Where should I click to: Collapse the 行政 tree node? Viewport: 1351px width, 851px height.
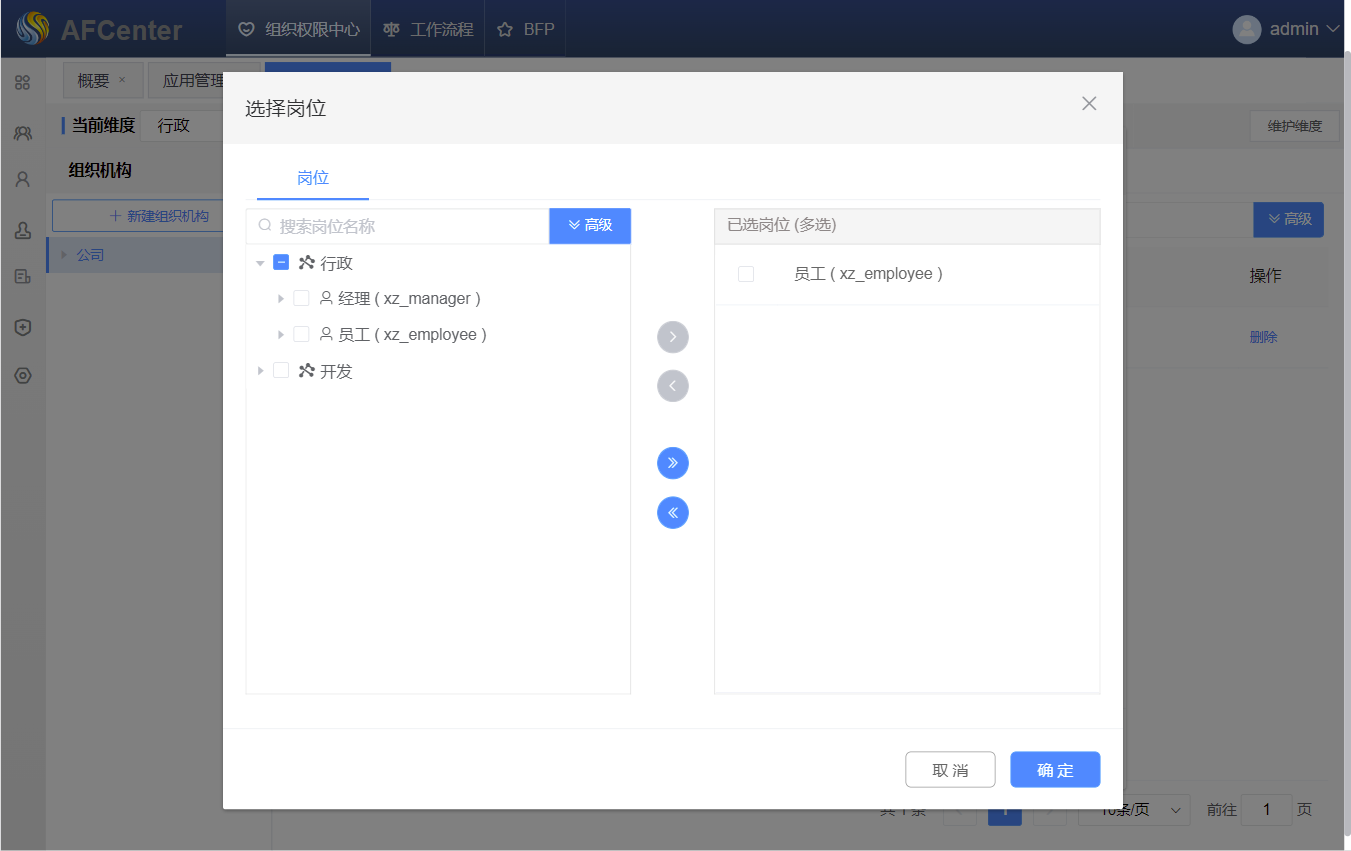[260, 264]
